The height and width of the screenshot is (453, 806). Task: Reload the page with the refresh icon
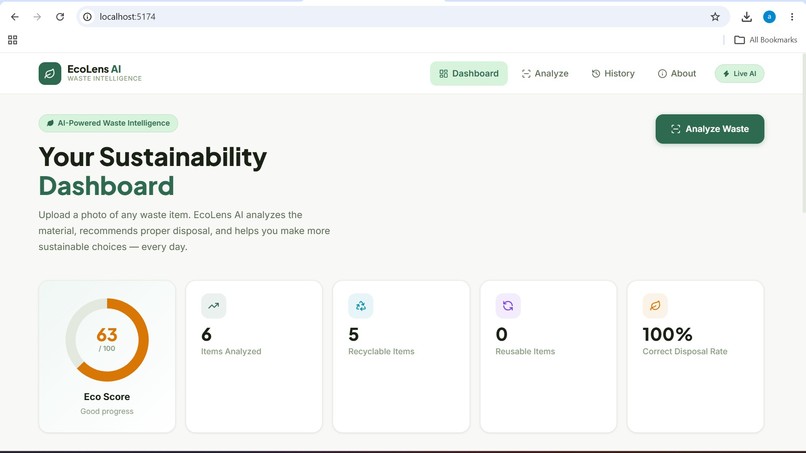[60, 17]
